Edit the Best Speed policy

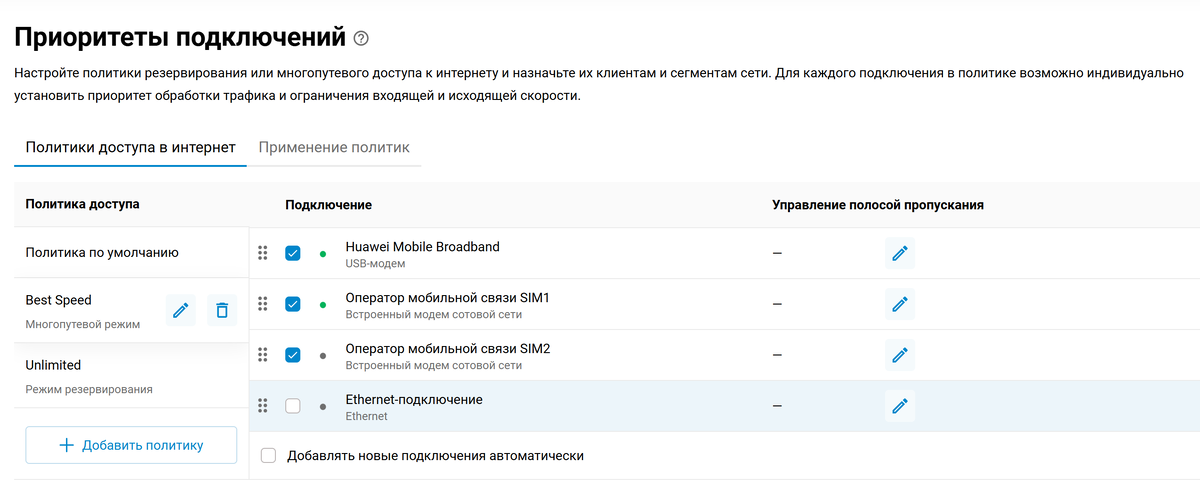pos(181,311)
